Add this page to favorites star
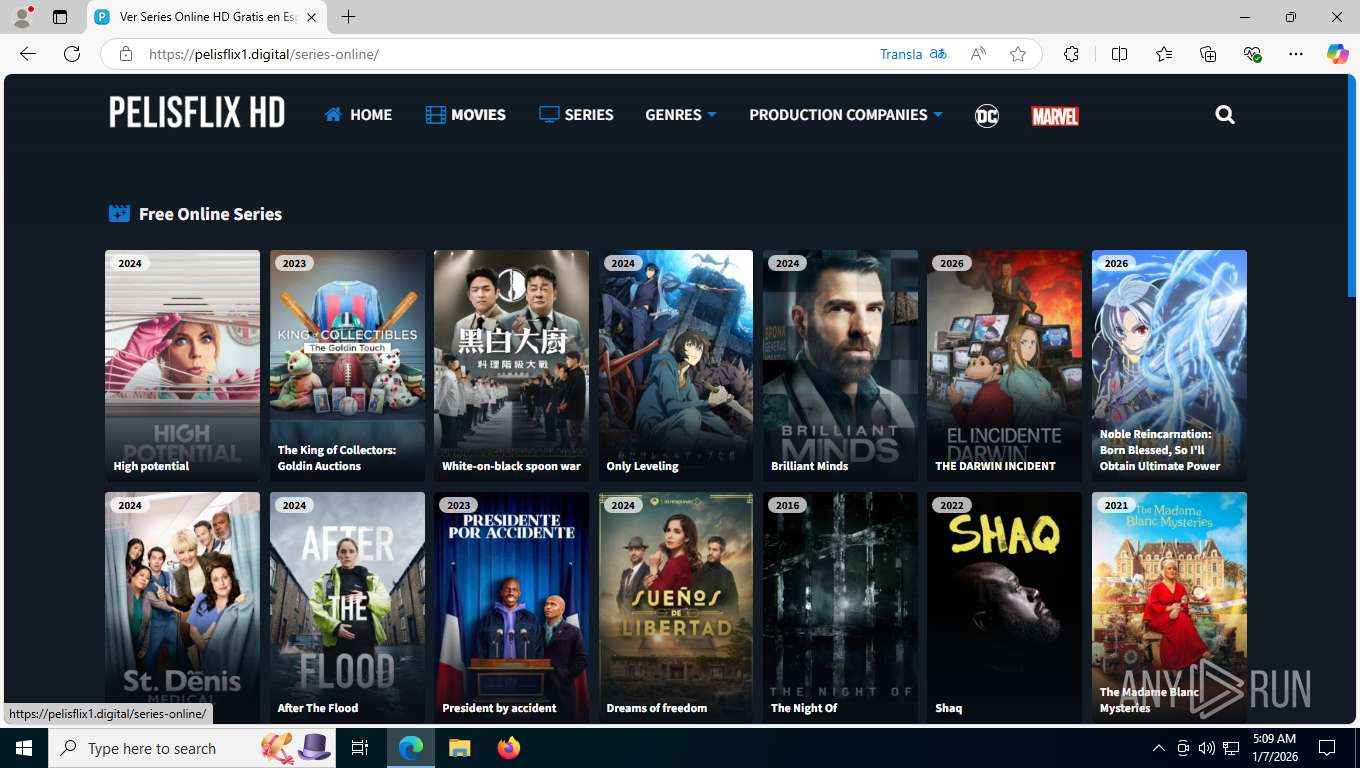Viewport: 1360px width, 768px height. pyautogui.click(x=1018, y=54)
